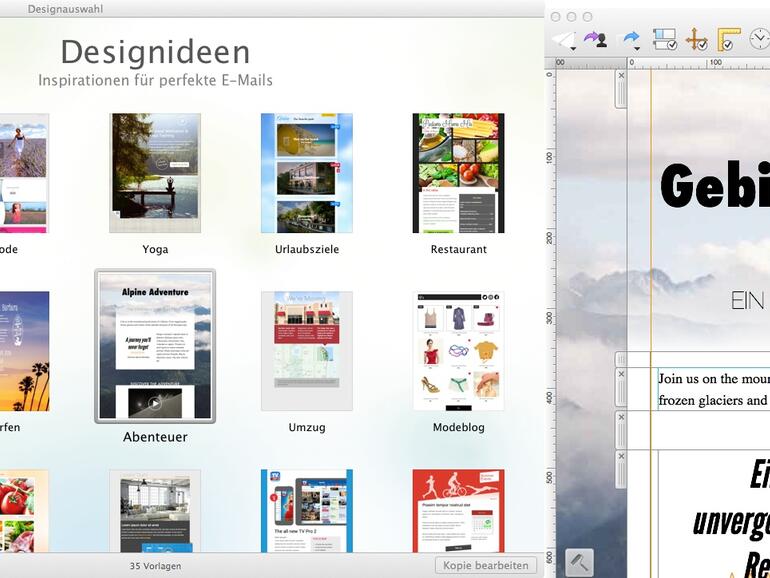Click the frozen glaciers text line
The image size is (770, 578).
point(714,400)
